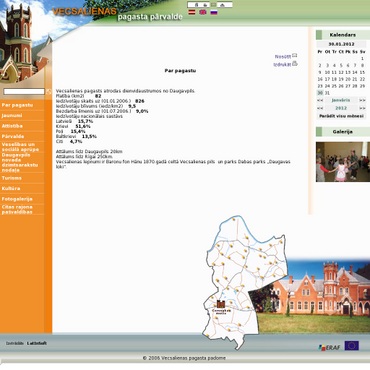Click the Janvāris month label in calendar

click(x=341, y=100)
